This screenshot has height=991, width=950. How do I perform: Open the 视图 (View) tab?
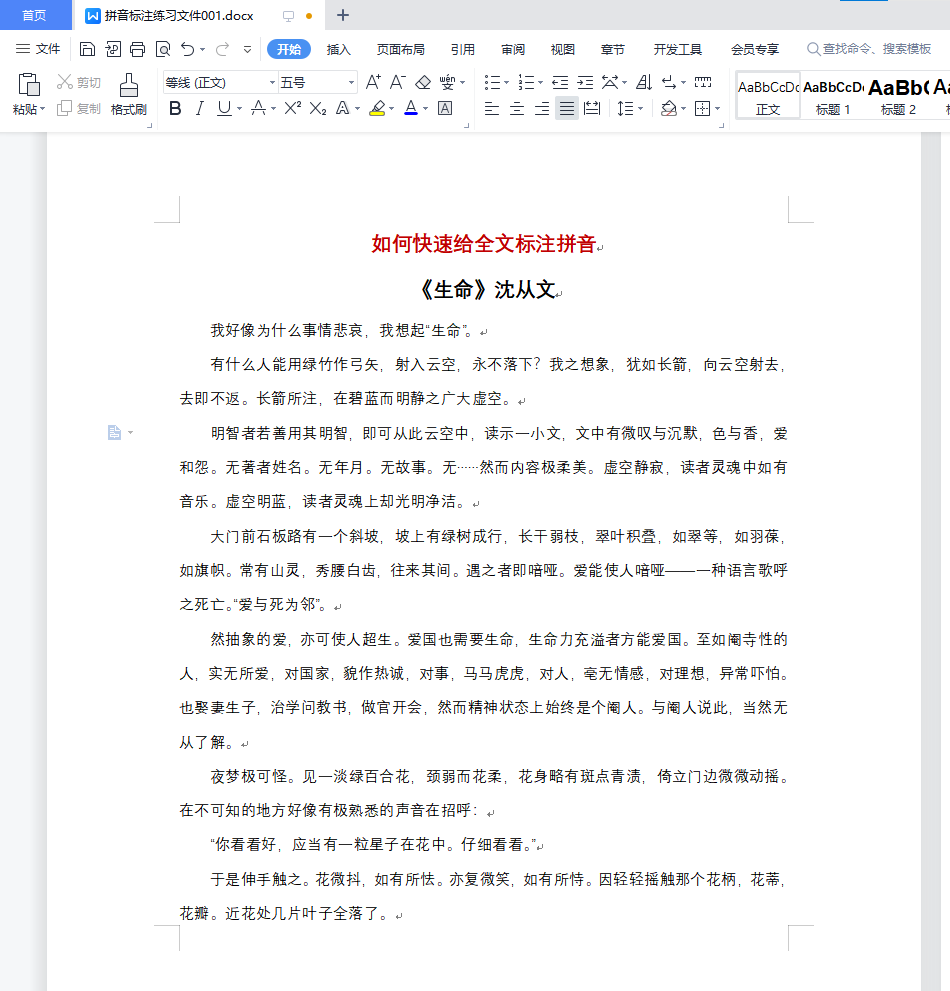point(563,49)
